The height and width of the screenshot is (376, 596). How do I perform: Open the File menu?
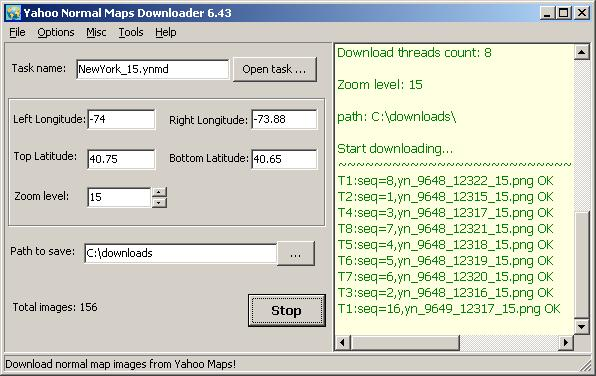17,32
